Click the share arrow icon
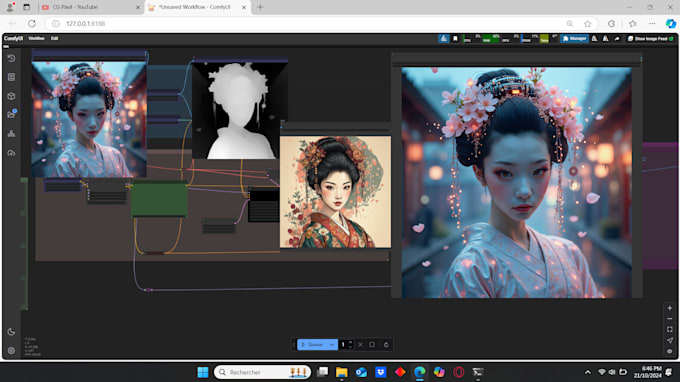Image resolution: width=680 pixels, height=382 pixels. click(x=617, y=39)
